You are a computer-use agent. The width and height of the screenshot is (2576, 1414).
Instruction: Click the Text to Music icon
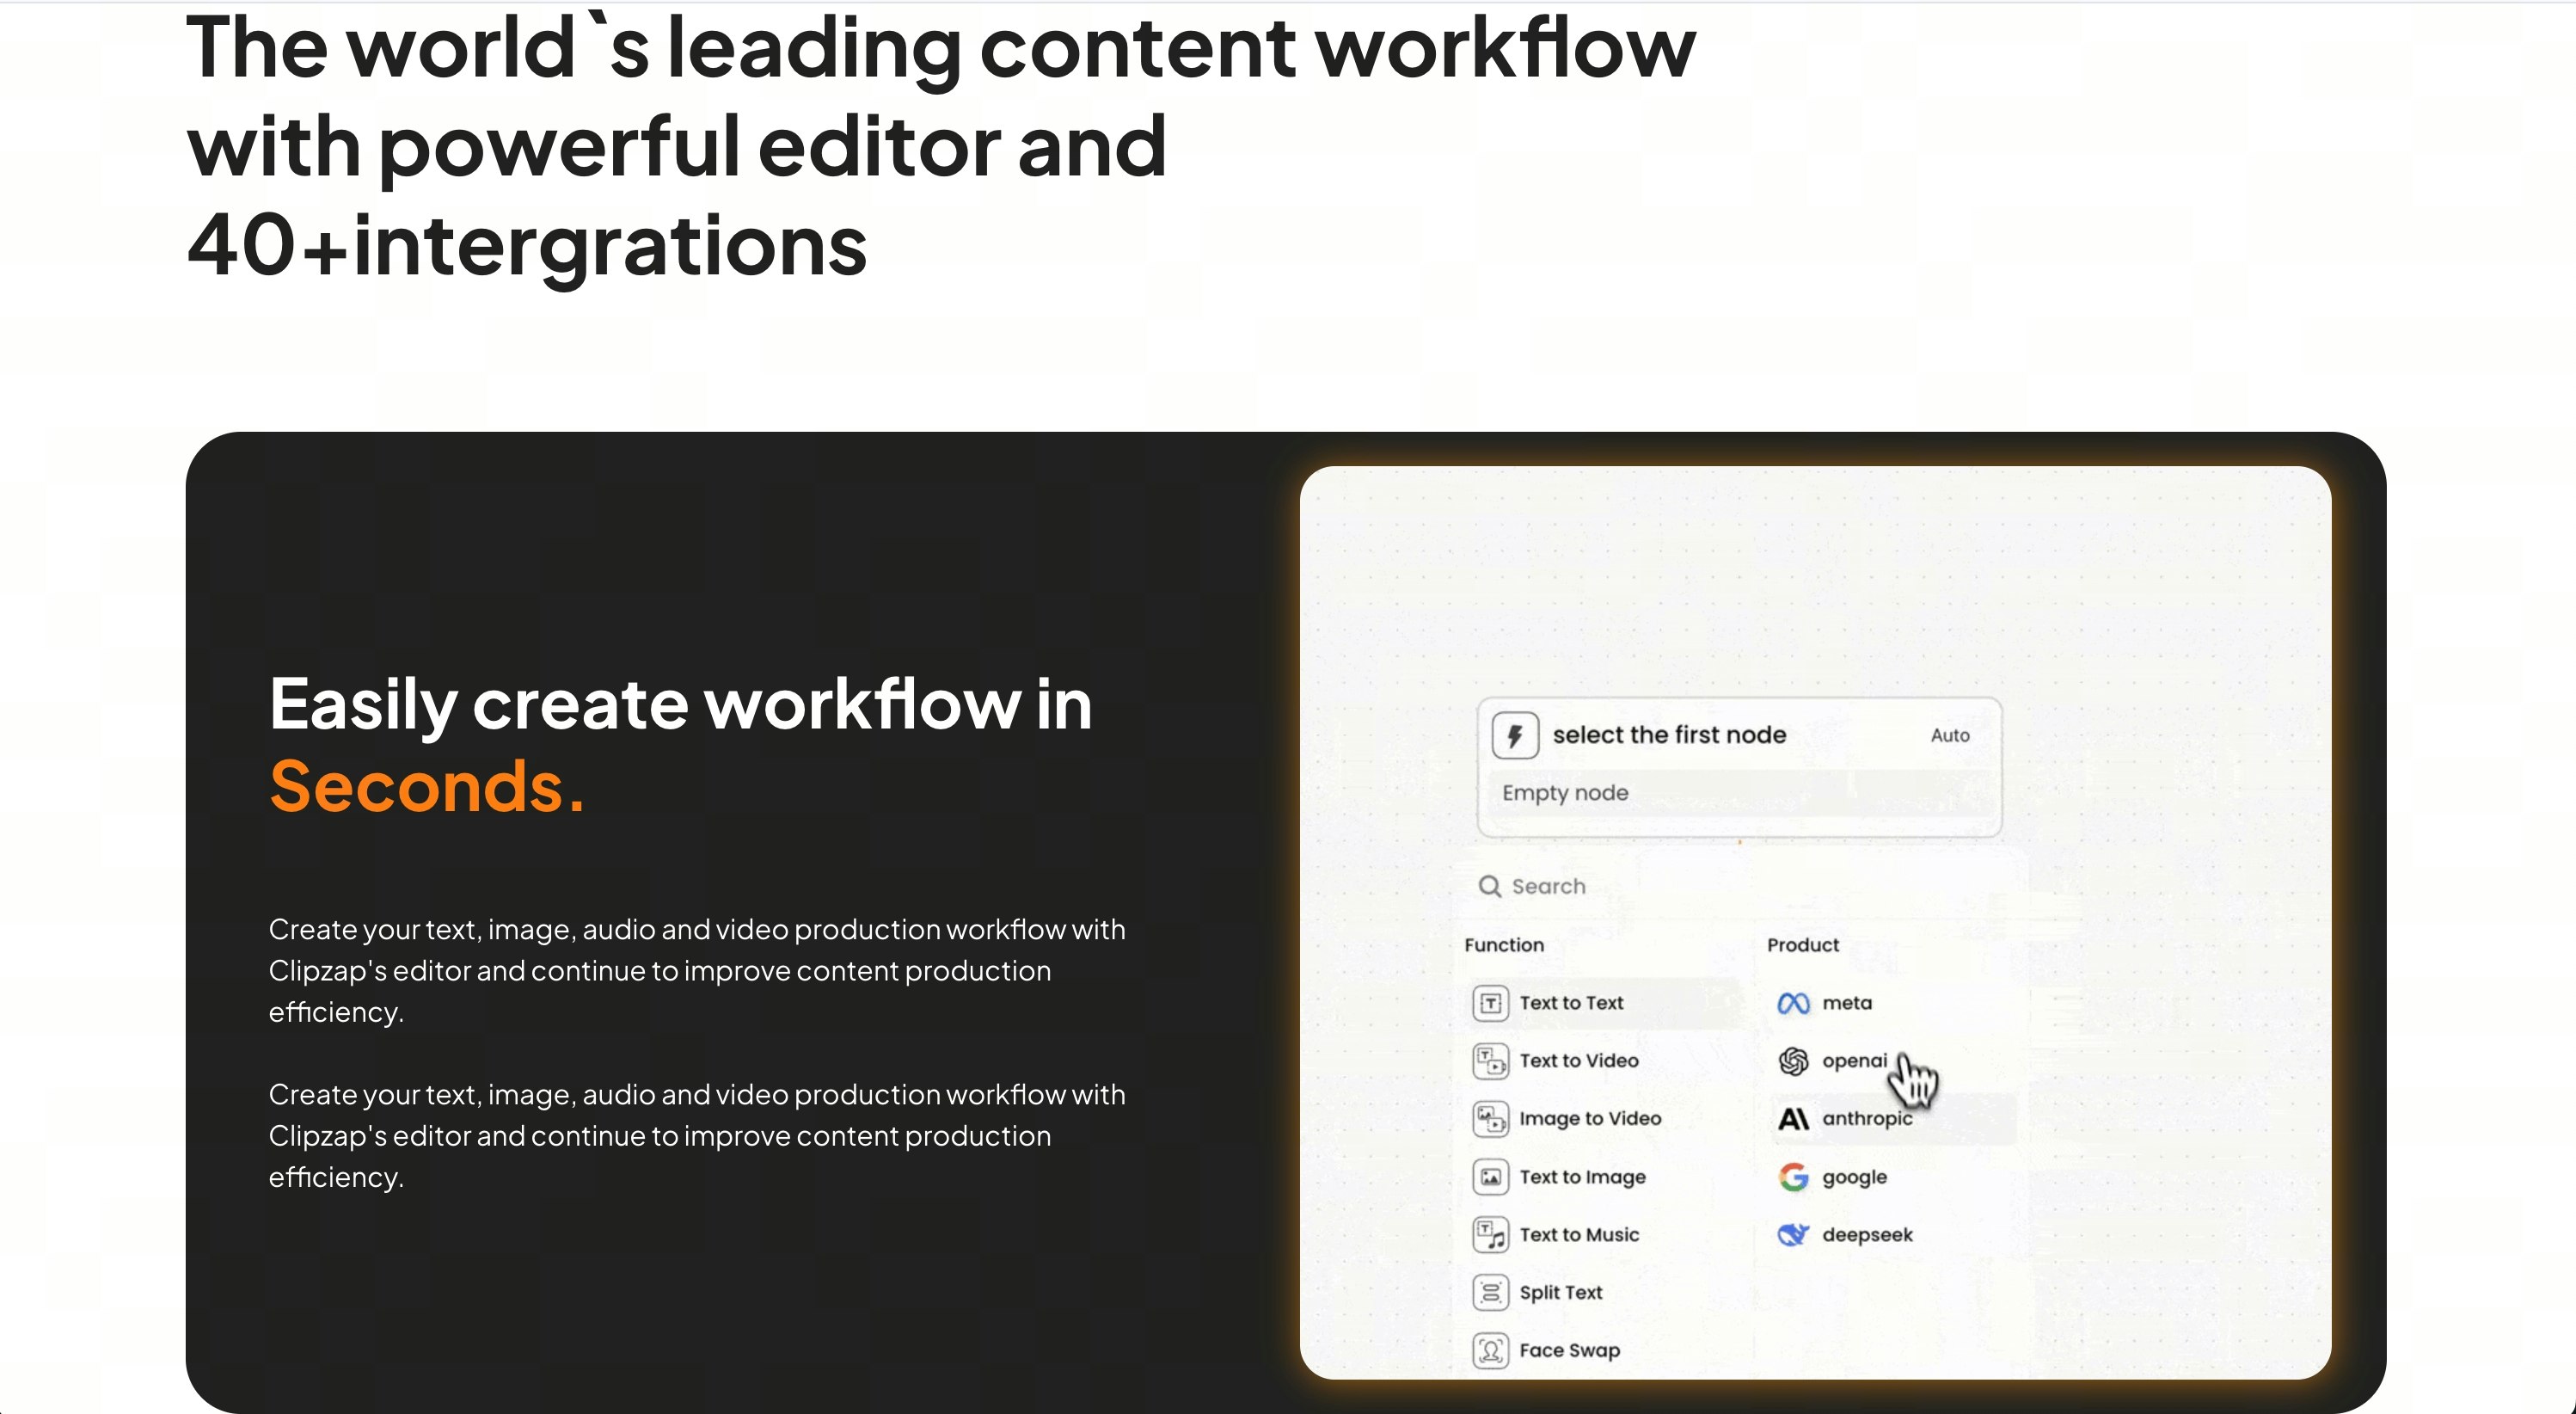[1489, 1234]
